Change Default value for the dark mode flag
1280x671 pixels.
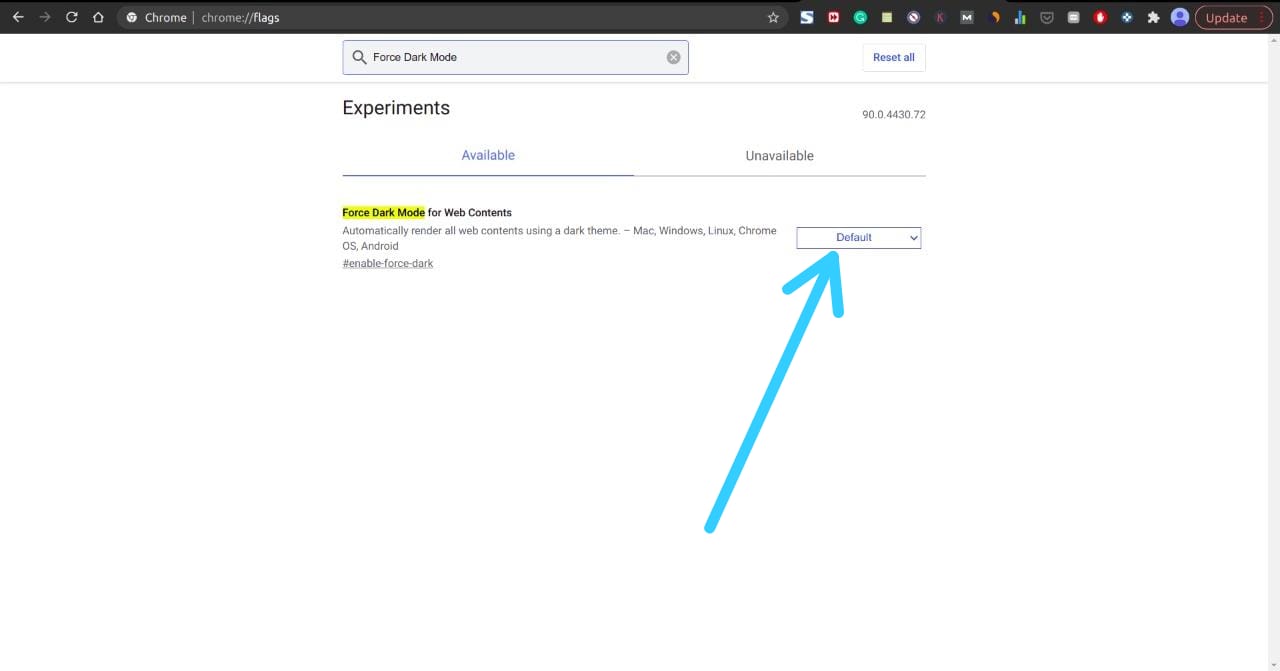click(x=858, y=237)
